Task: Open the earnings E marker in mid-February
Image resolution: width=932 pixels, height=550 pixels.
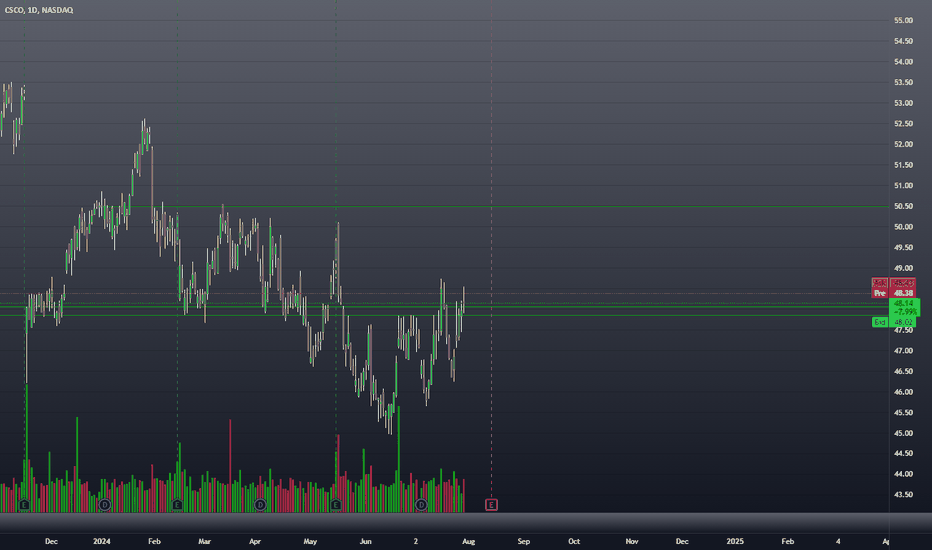Action: [x=177, y=505]
